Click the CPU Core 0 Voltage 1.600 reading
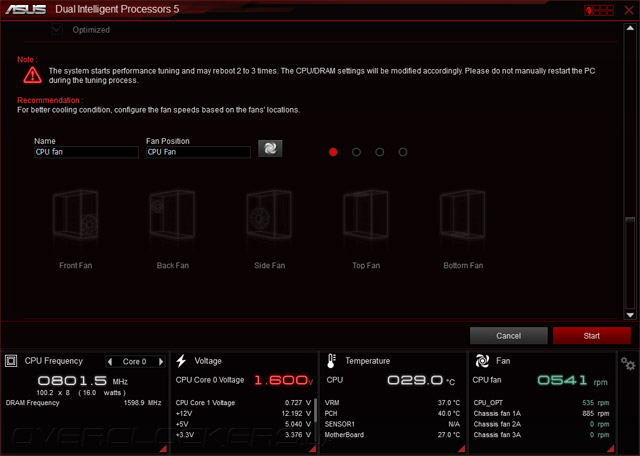Image resolution: width=640 pixels, height=456 pixels. [x=283, y=380]
